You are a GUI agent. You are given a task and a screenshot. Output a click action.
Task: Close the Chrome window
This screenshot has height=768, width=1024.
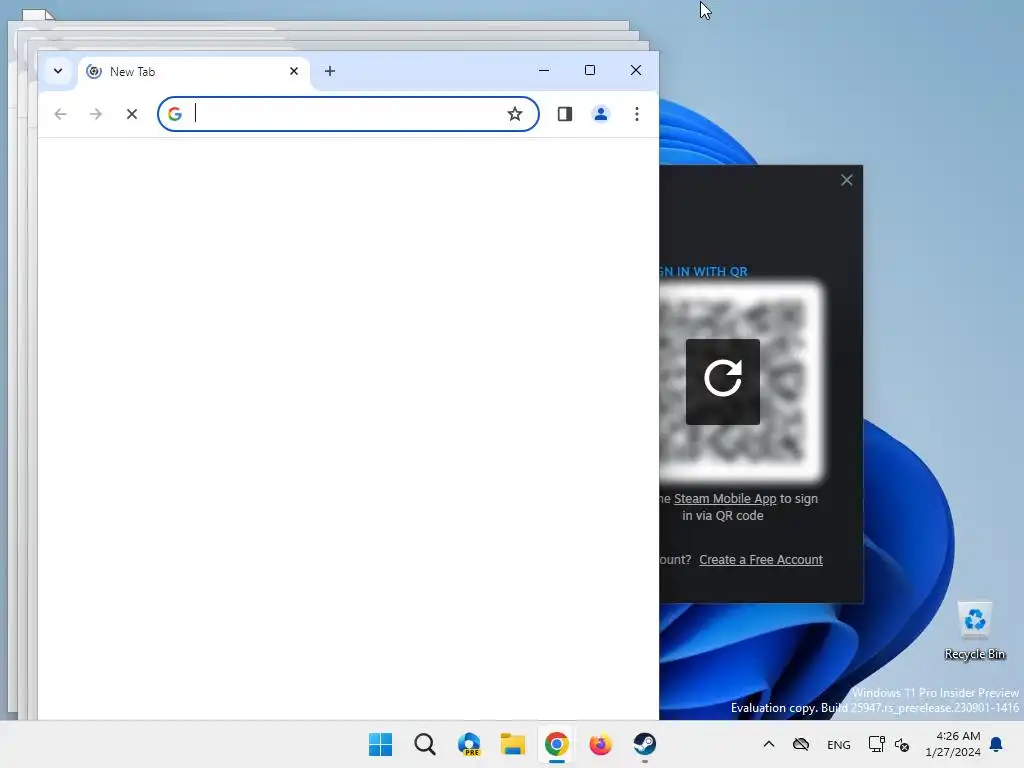pos(635,71)
